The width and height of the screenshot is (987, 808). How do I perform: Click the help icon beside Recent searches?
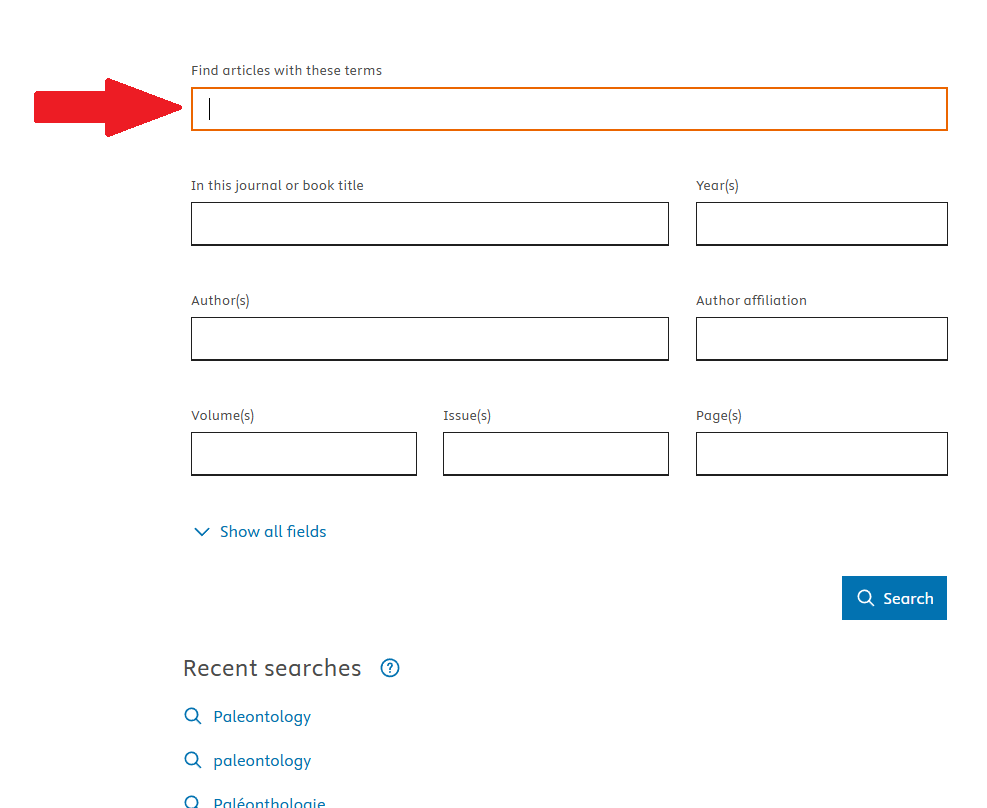(x=390, y=668)
